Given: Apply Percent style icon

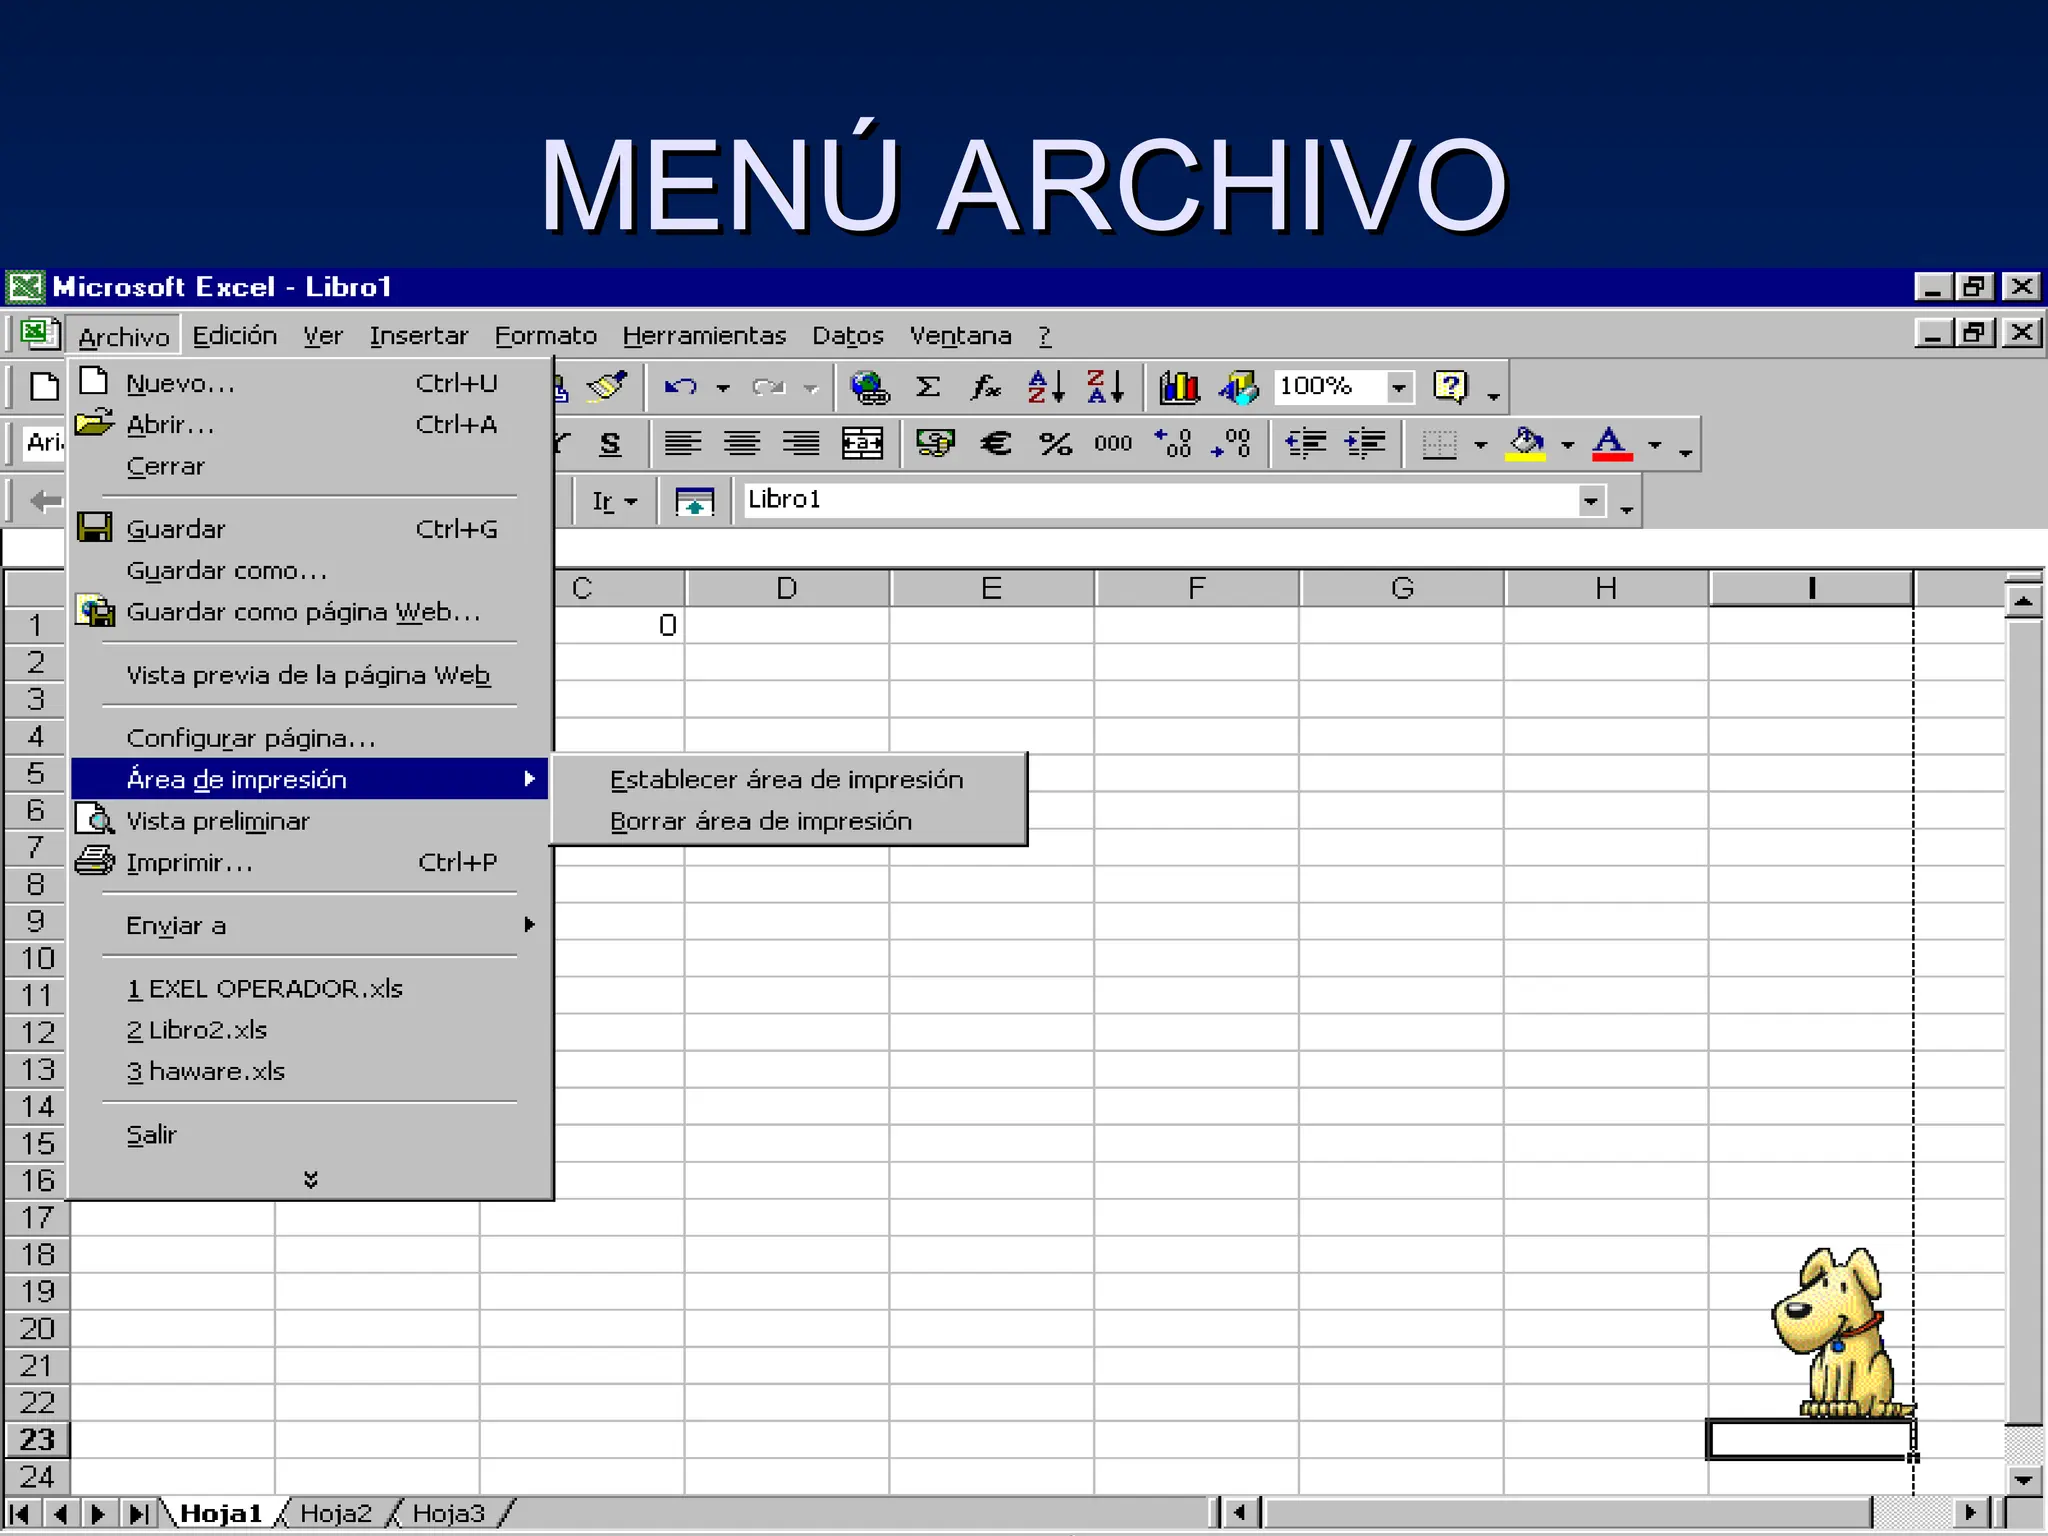Looking at the screenshot, I should point(1055,444).
